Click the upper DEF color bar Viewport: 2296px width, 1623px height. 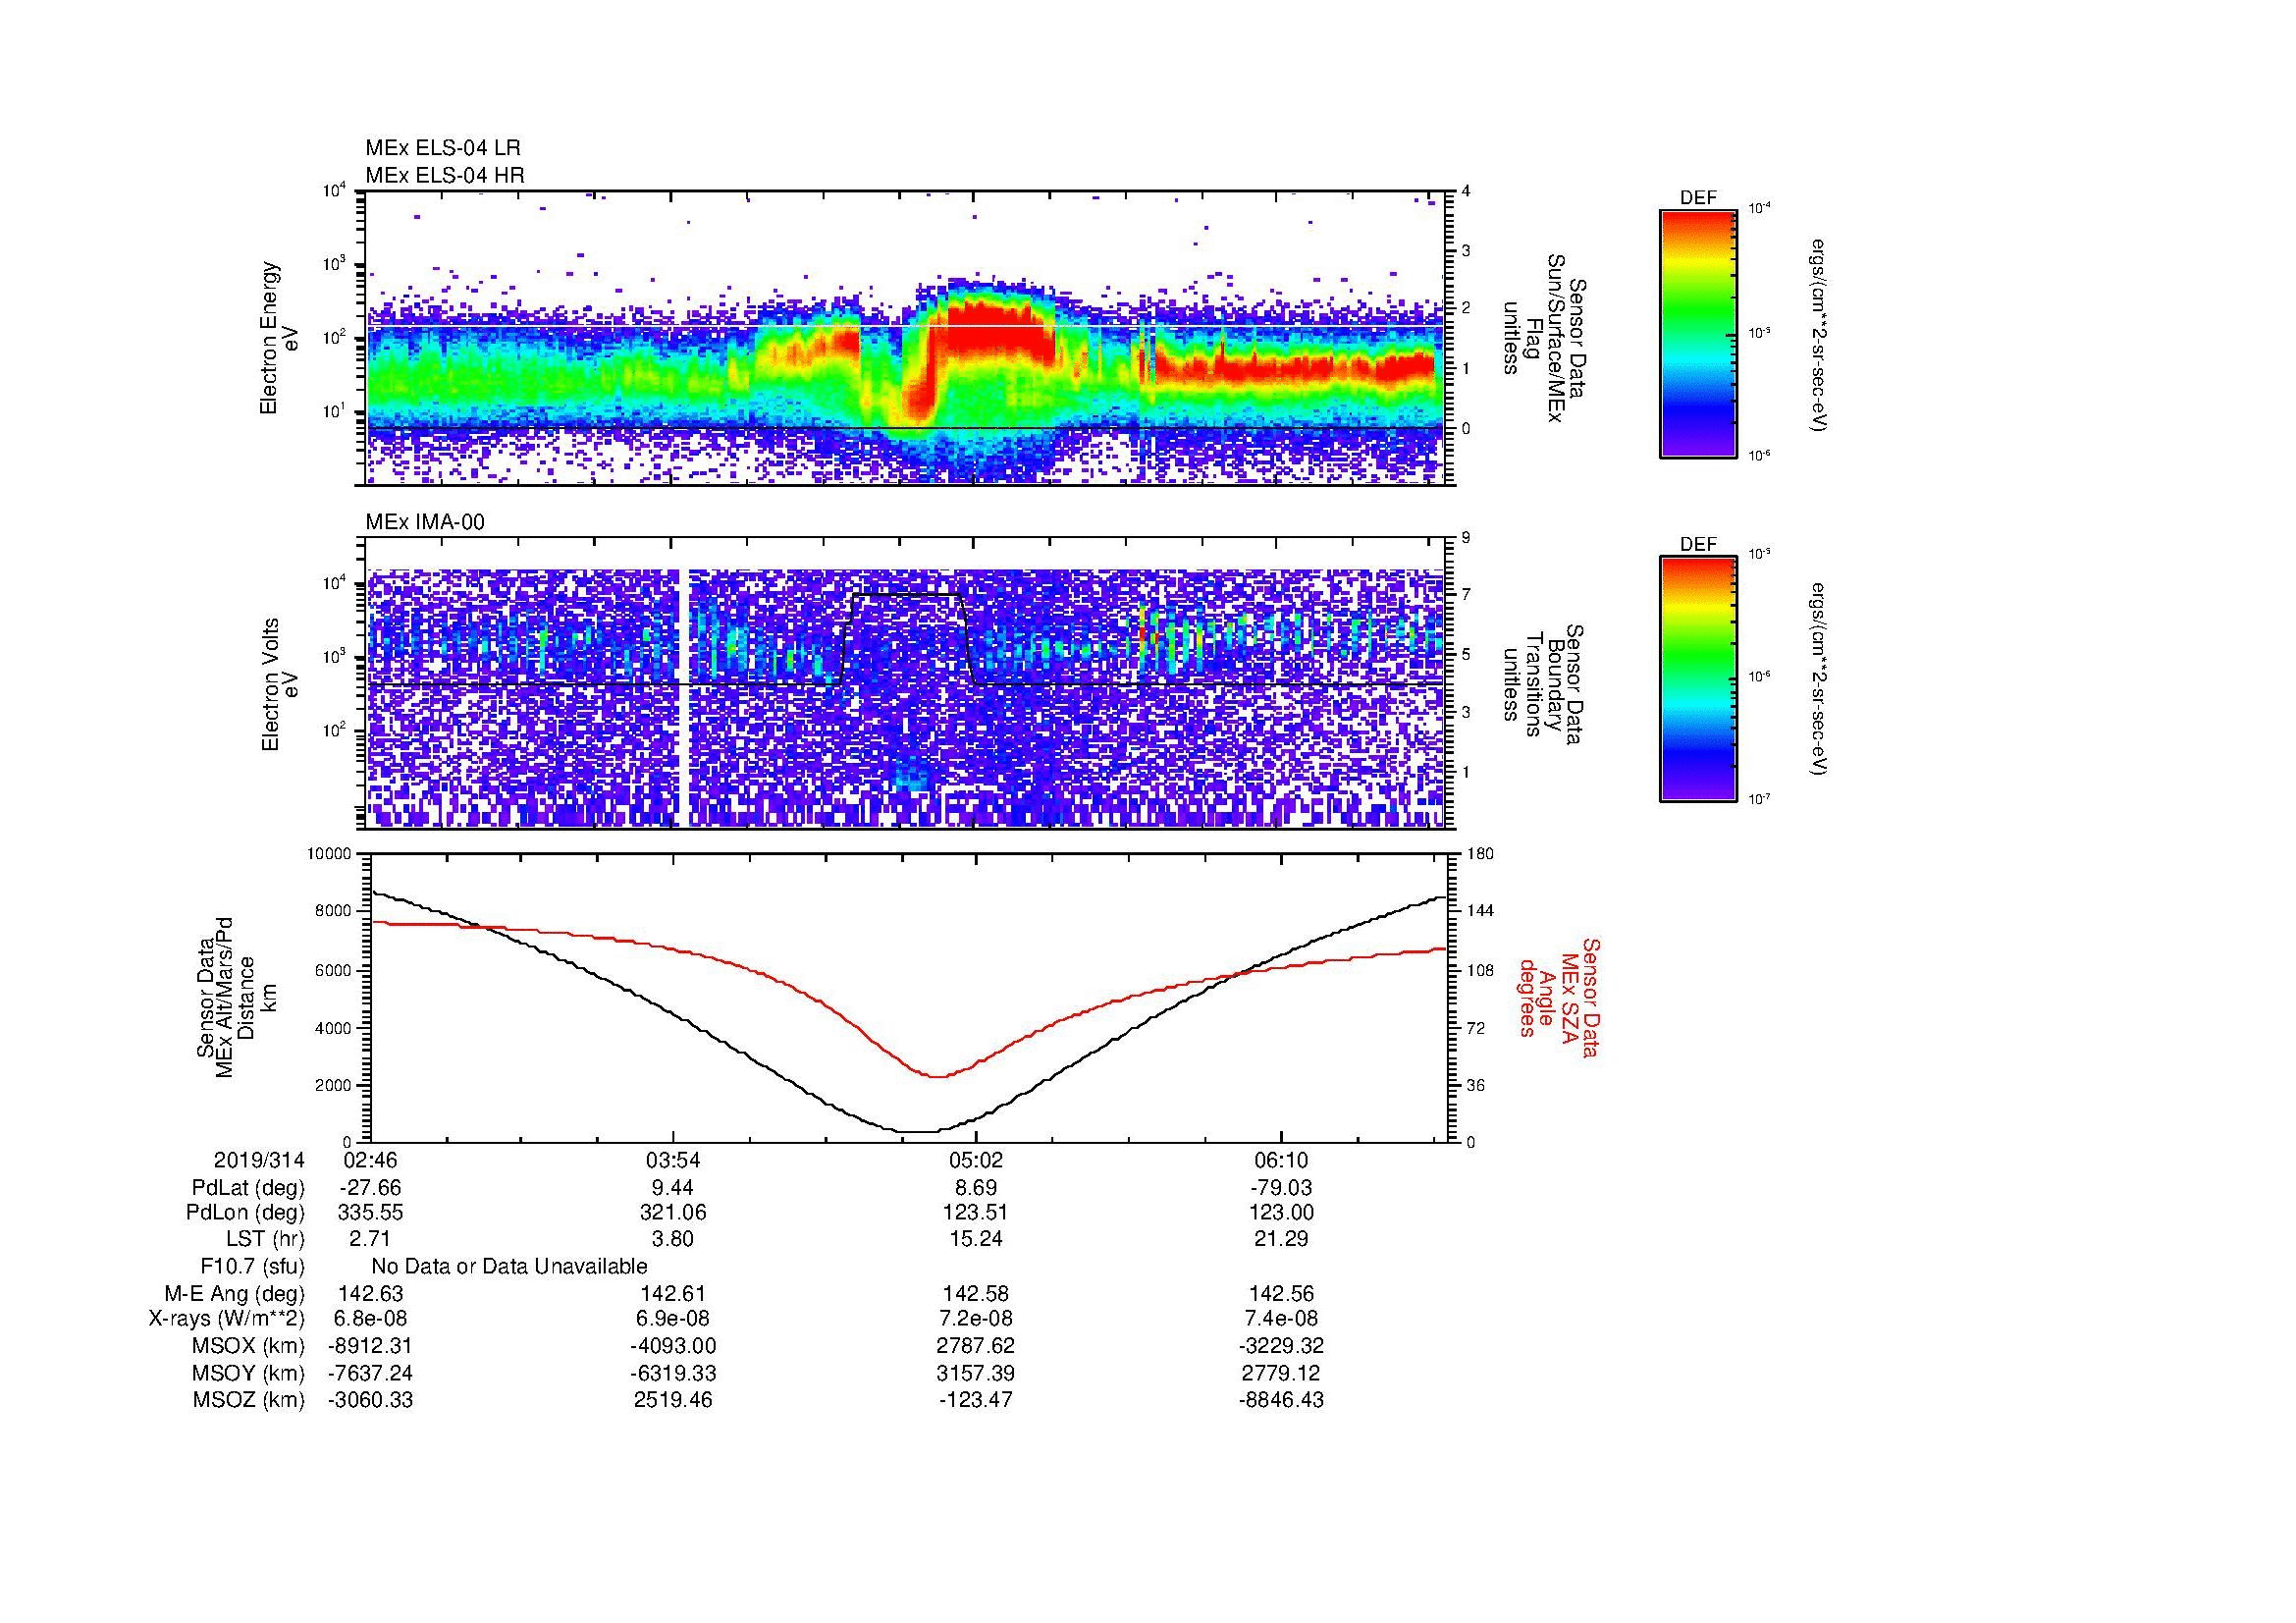(1698, 333)
